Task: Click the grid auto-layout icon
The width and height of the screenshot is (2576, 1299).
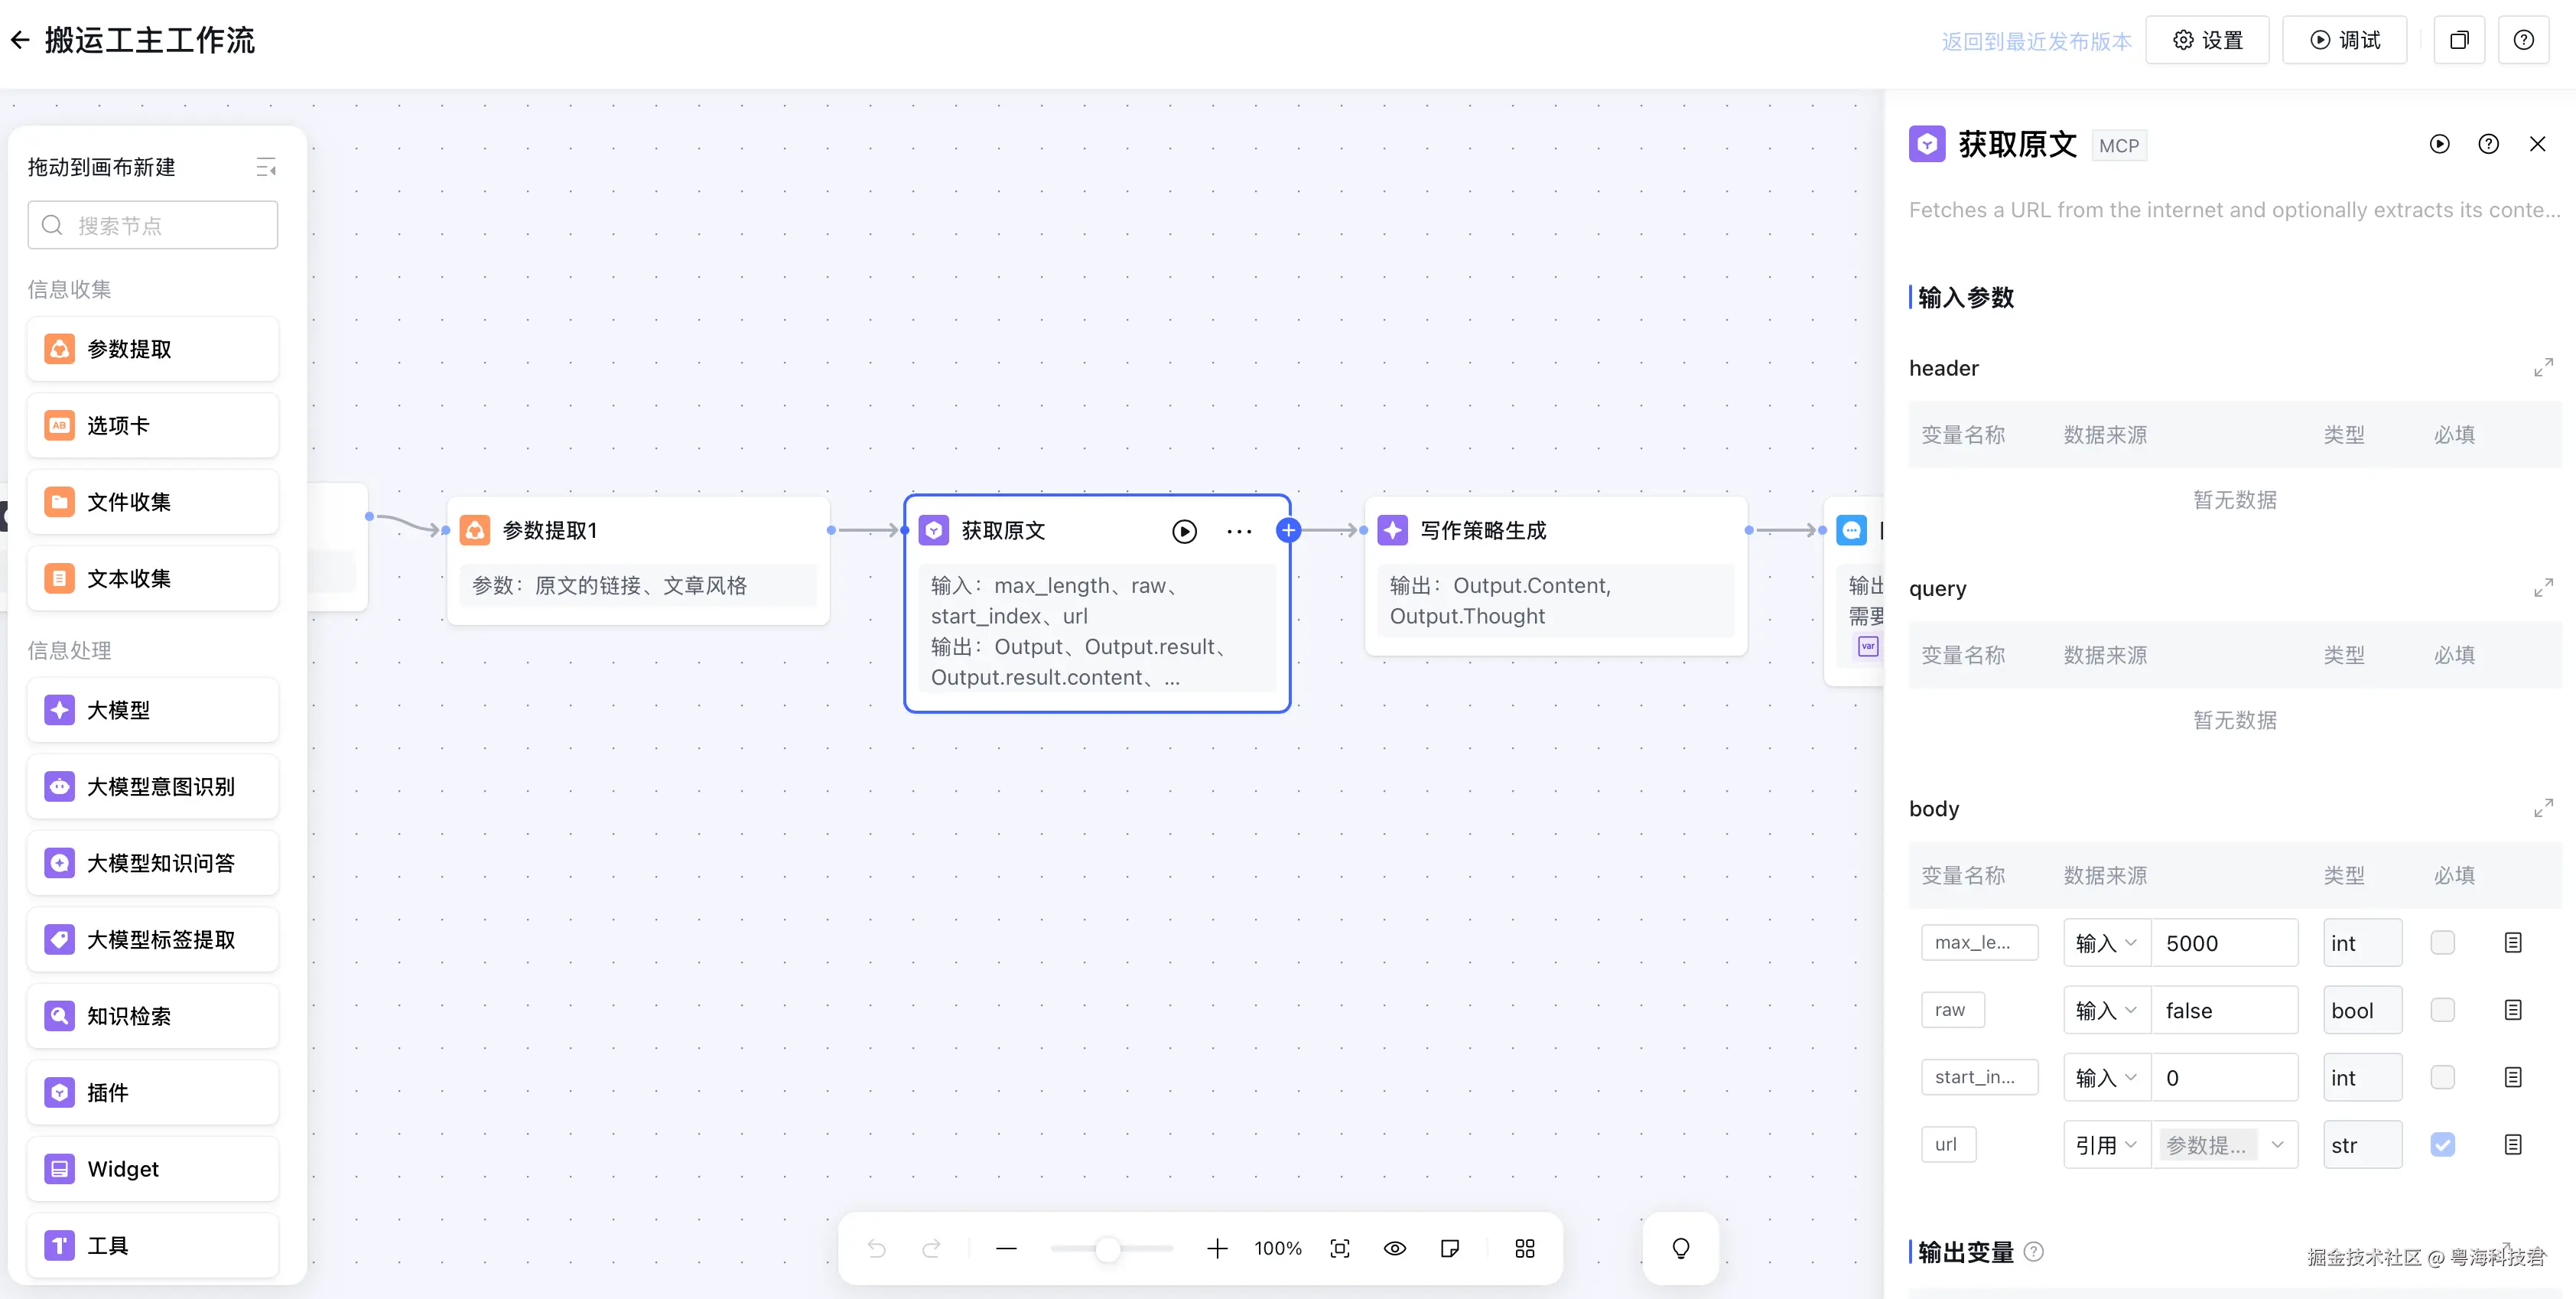Action: click(x=1525, y=1248)
